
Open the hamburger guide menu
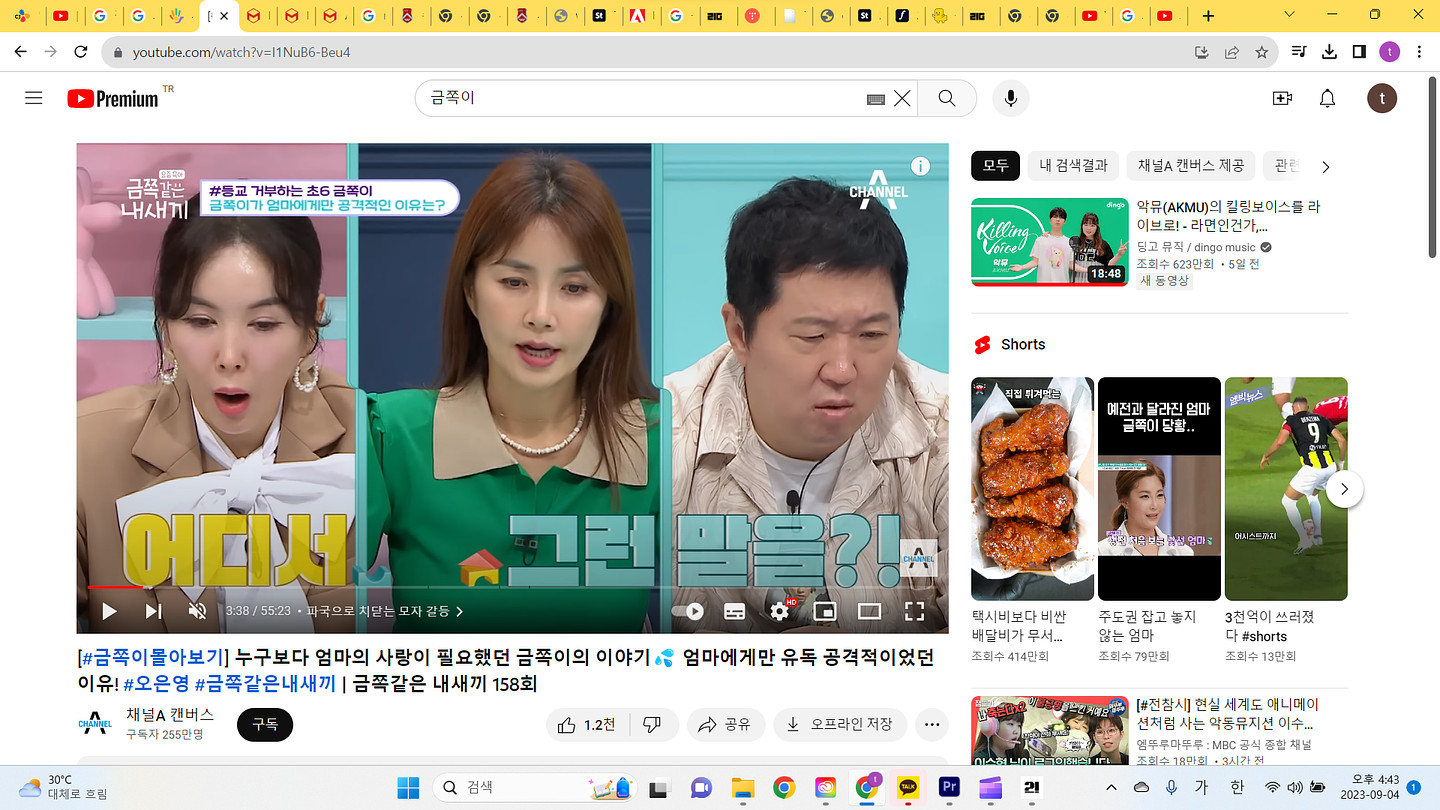click(34, 98)
